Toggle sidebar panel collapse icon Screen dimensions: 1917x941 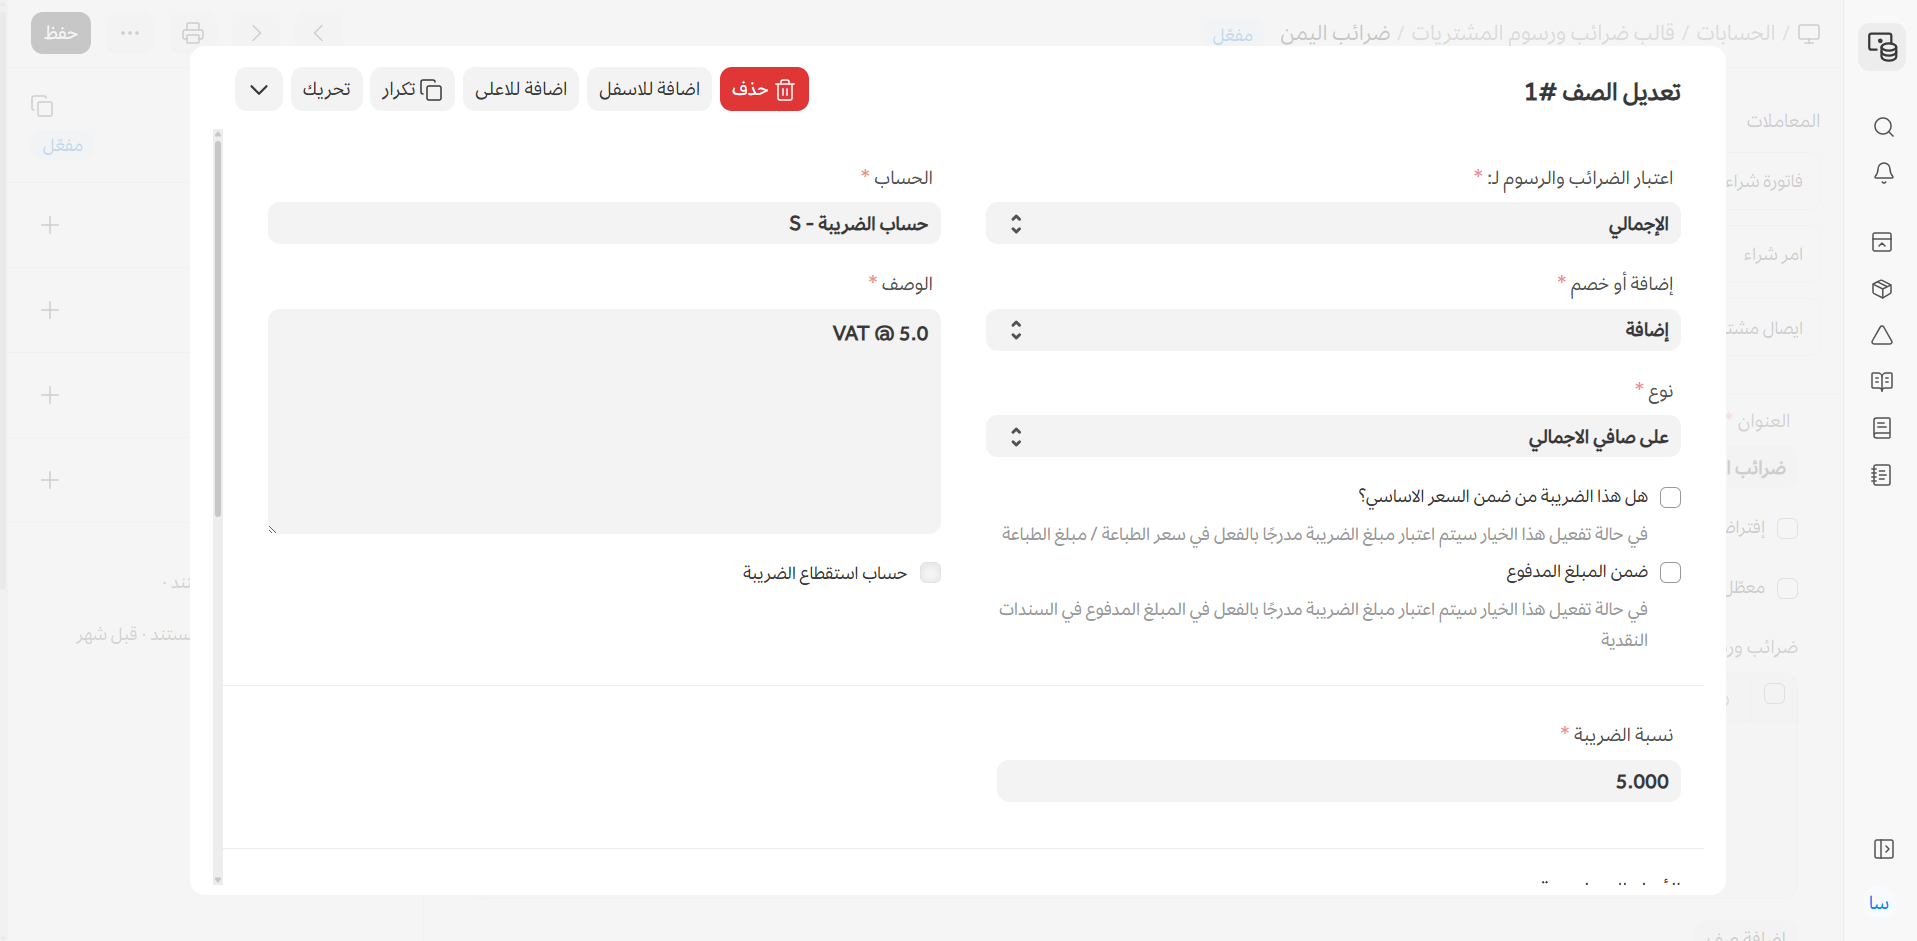pyautogui.click(x=1883, y=849)
